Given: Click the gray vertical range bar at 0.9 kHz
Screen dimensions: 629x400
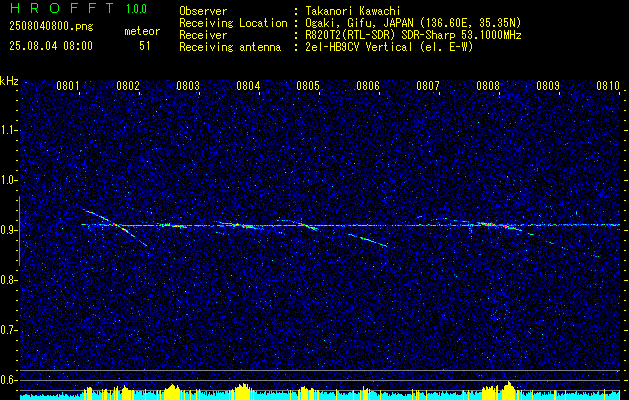Looking at the screenshot, I should point(20,231).
